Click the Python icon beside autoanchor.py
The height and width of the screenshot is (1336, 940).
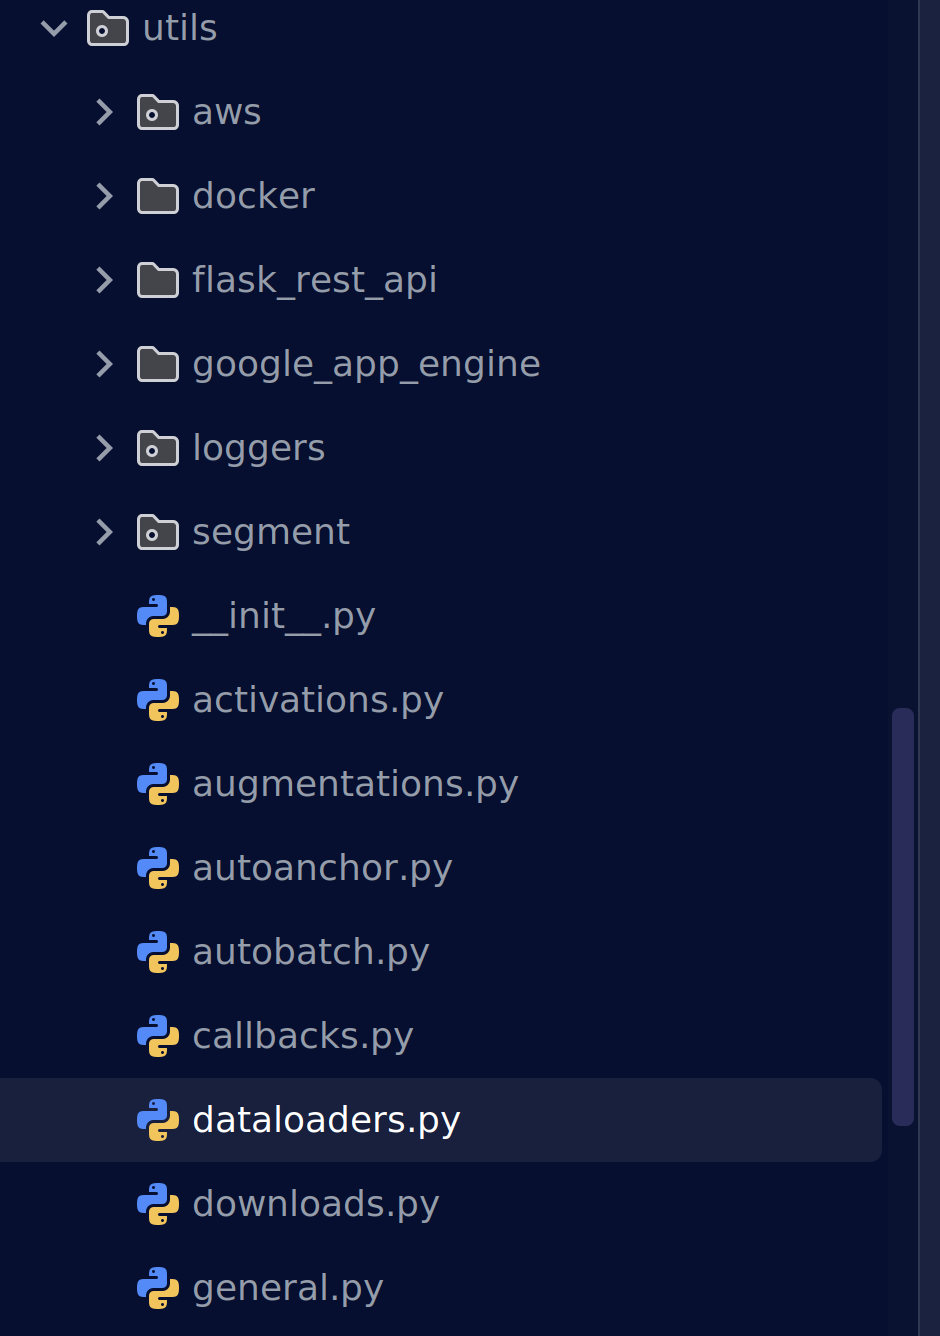pyautogui.click(x=158, y=868)
